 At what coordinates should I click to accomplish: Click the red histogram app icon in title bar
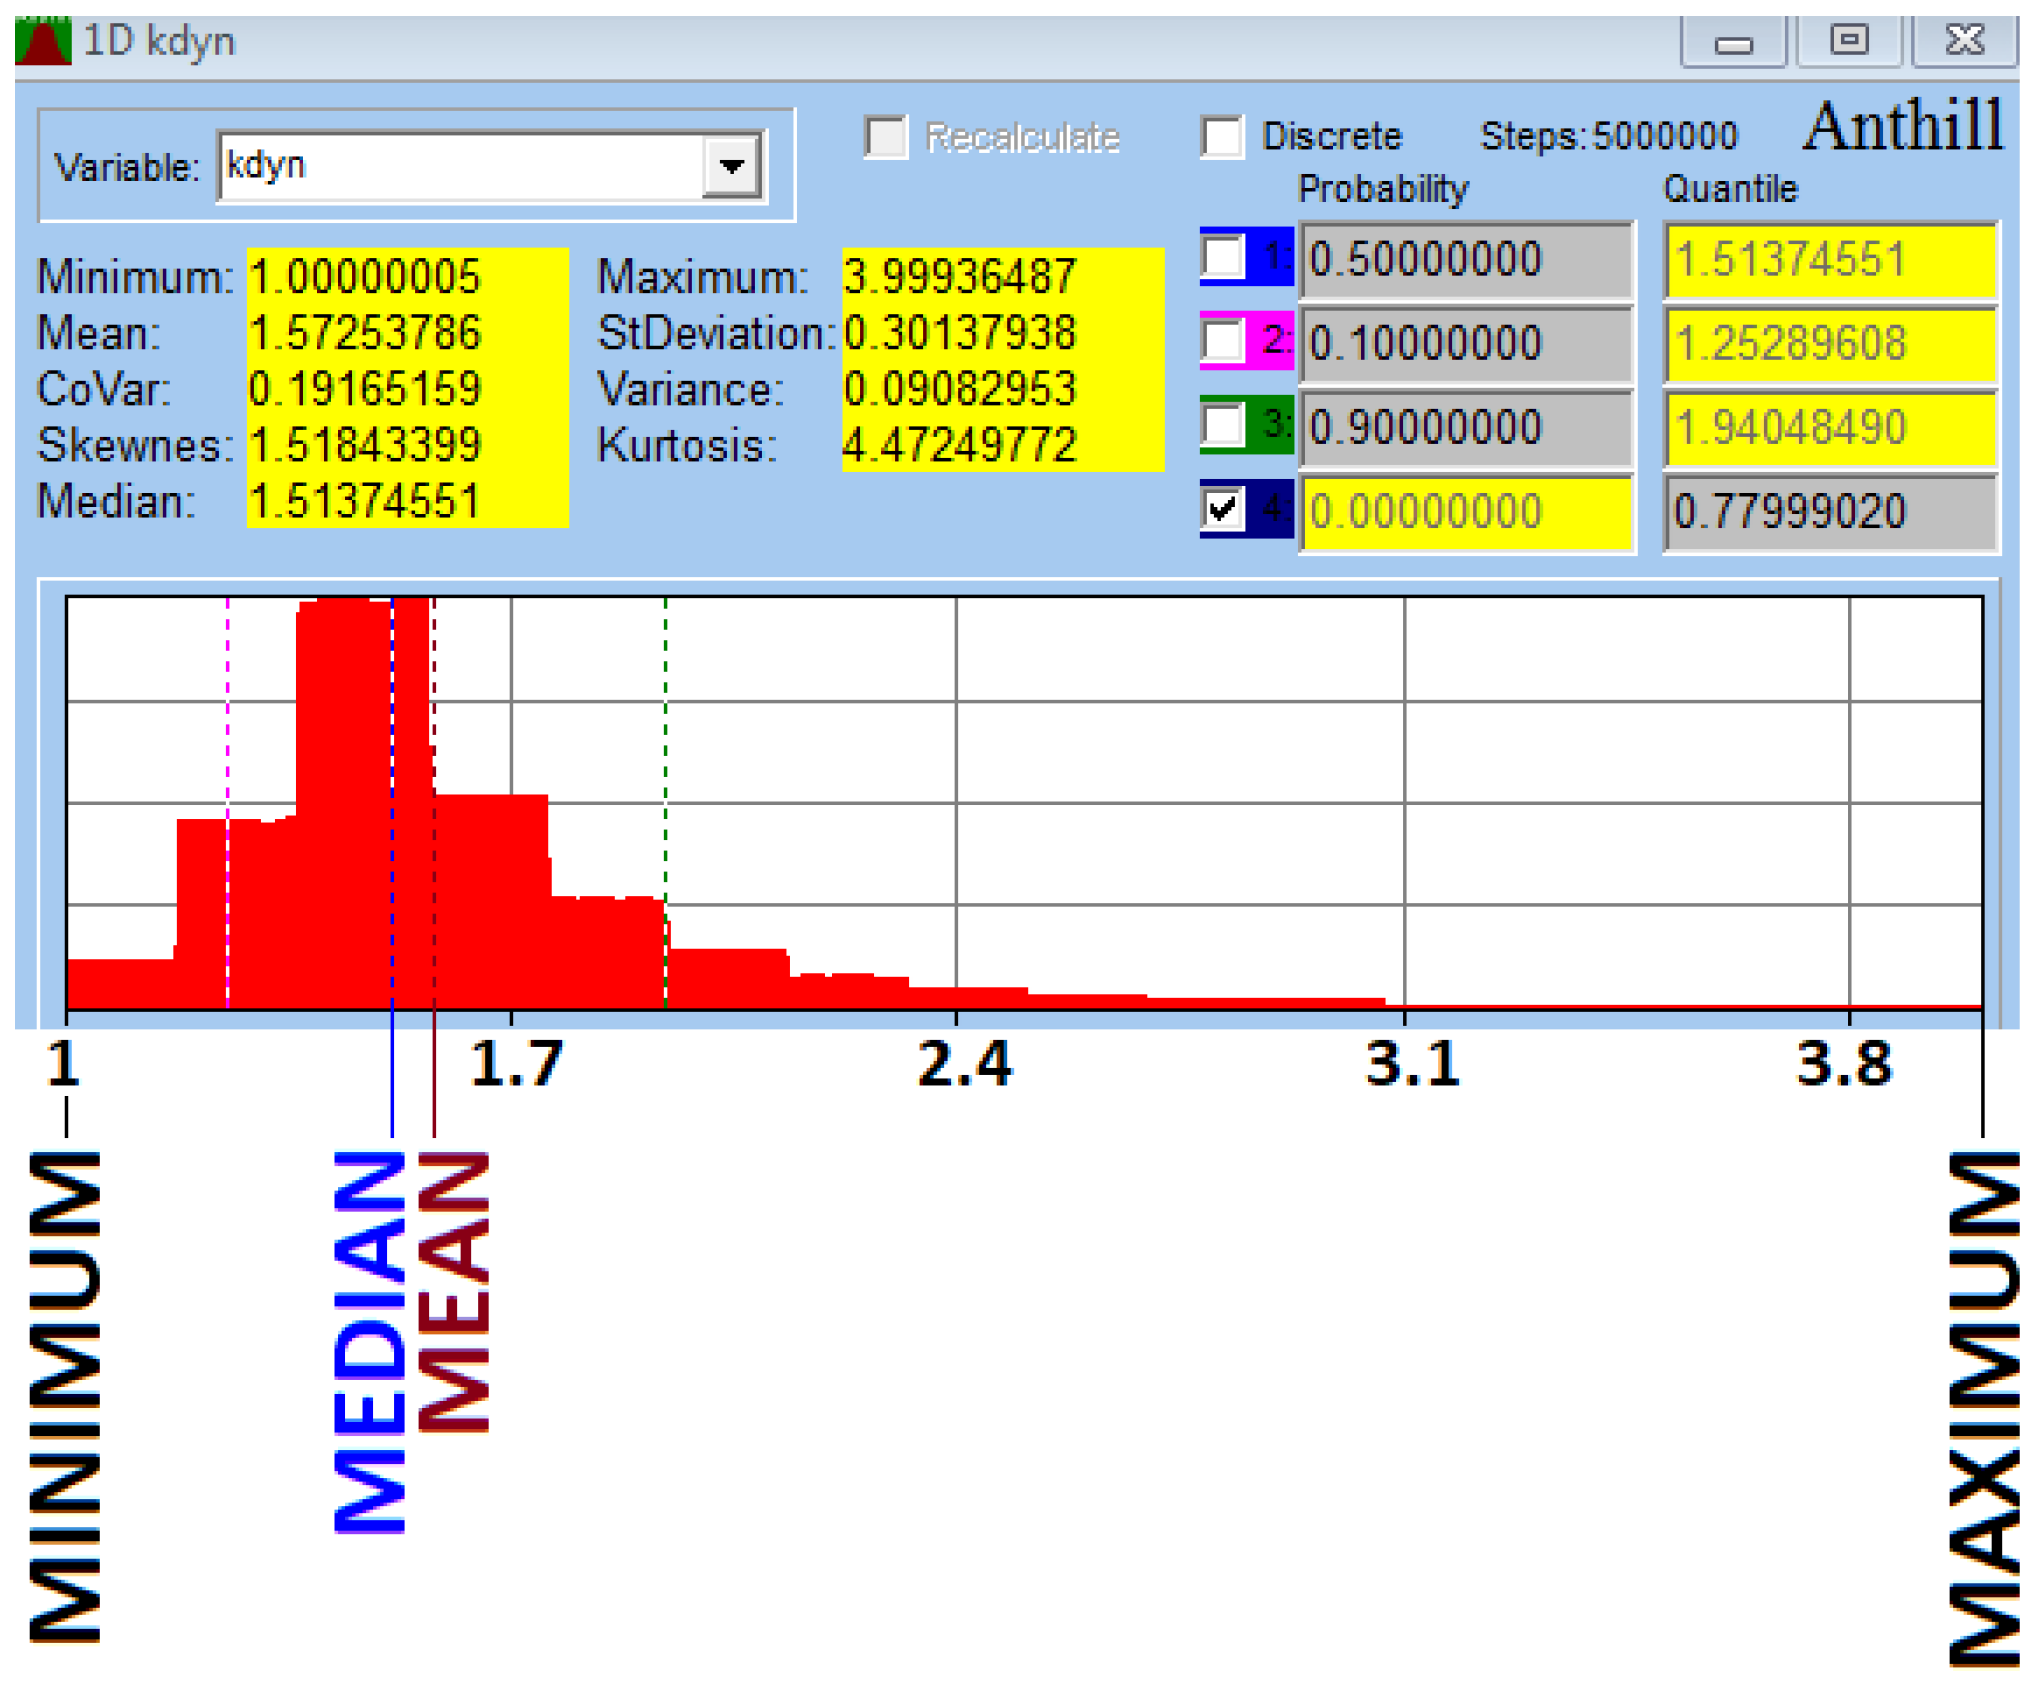[x=42, y=40]
